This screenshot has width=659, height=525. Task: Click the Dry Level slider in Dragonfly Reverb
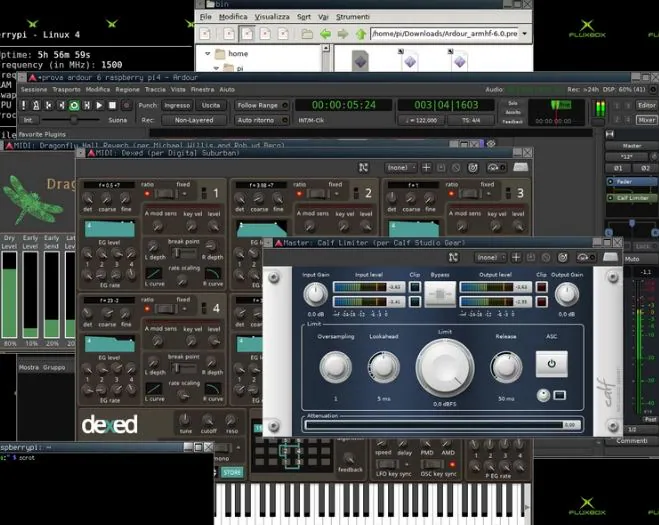click(9, 295)
